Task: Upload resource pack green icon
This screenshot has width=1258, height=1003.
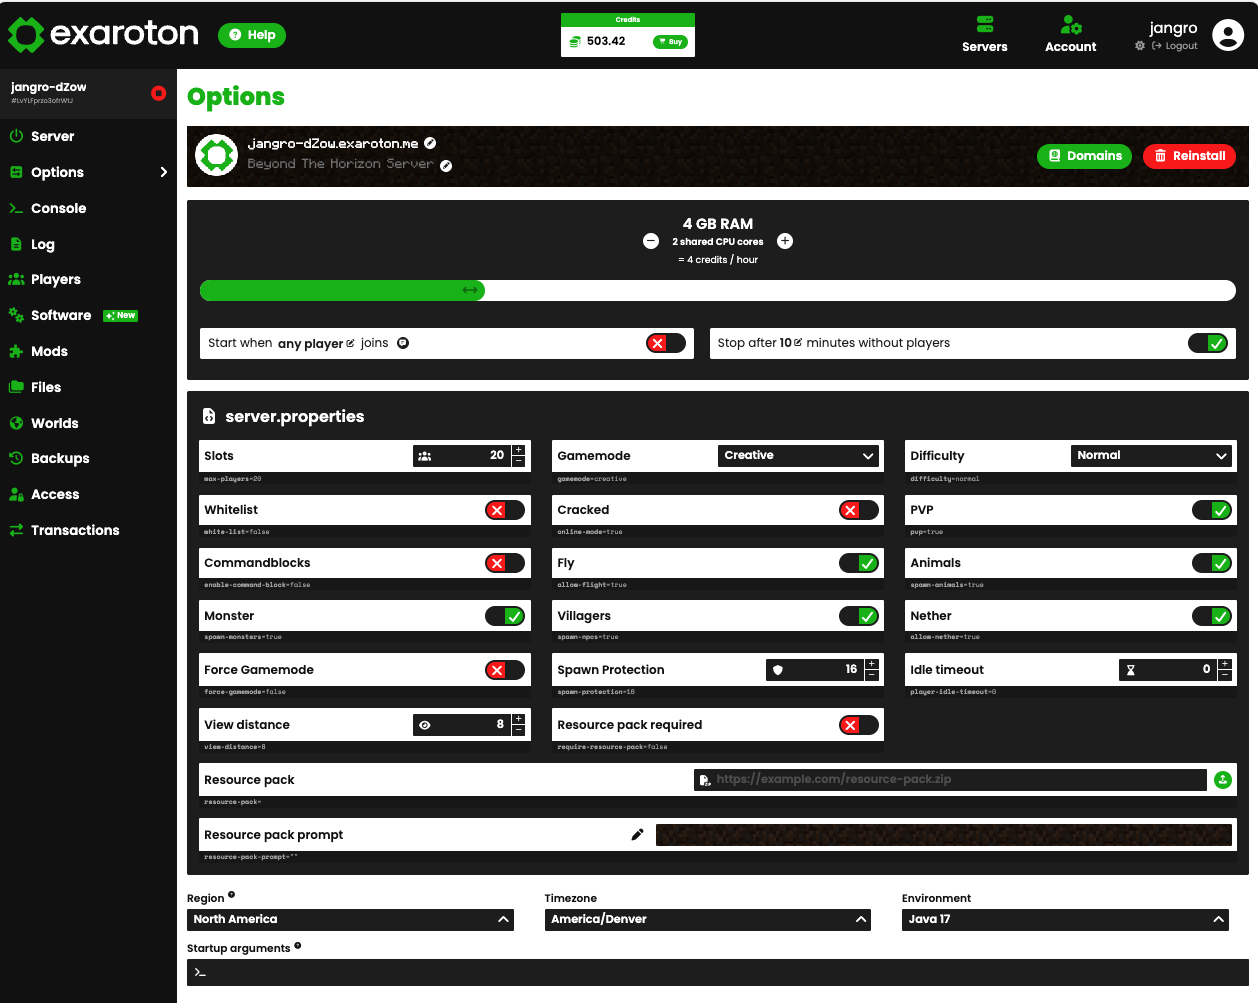Action: [x=1223, y=780]
